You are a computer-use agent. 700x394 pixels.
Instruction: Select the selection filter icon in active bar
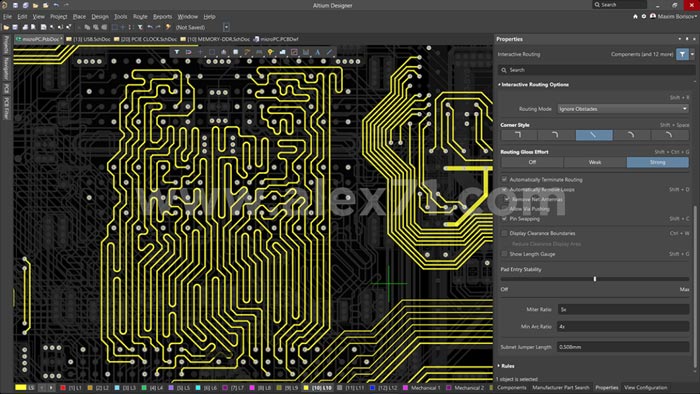click(177, 52)
